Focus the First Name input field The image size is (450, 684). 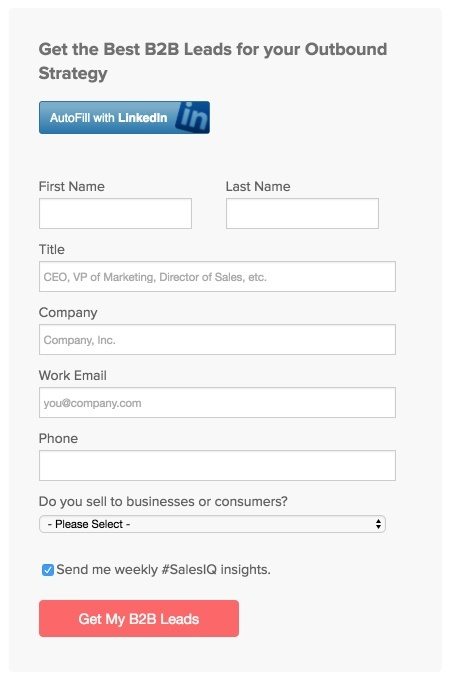(115, 213)
